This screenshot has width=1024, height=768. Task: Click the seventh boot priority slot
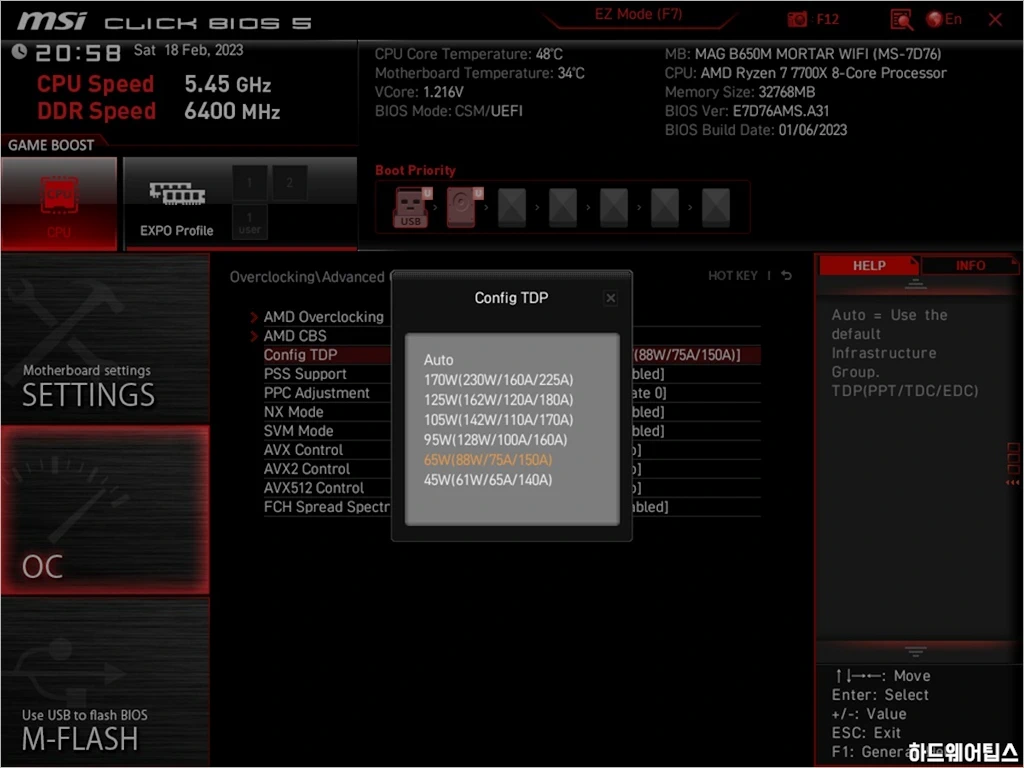coord(716,207)
